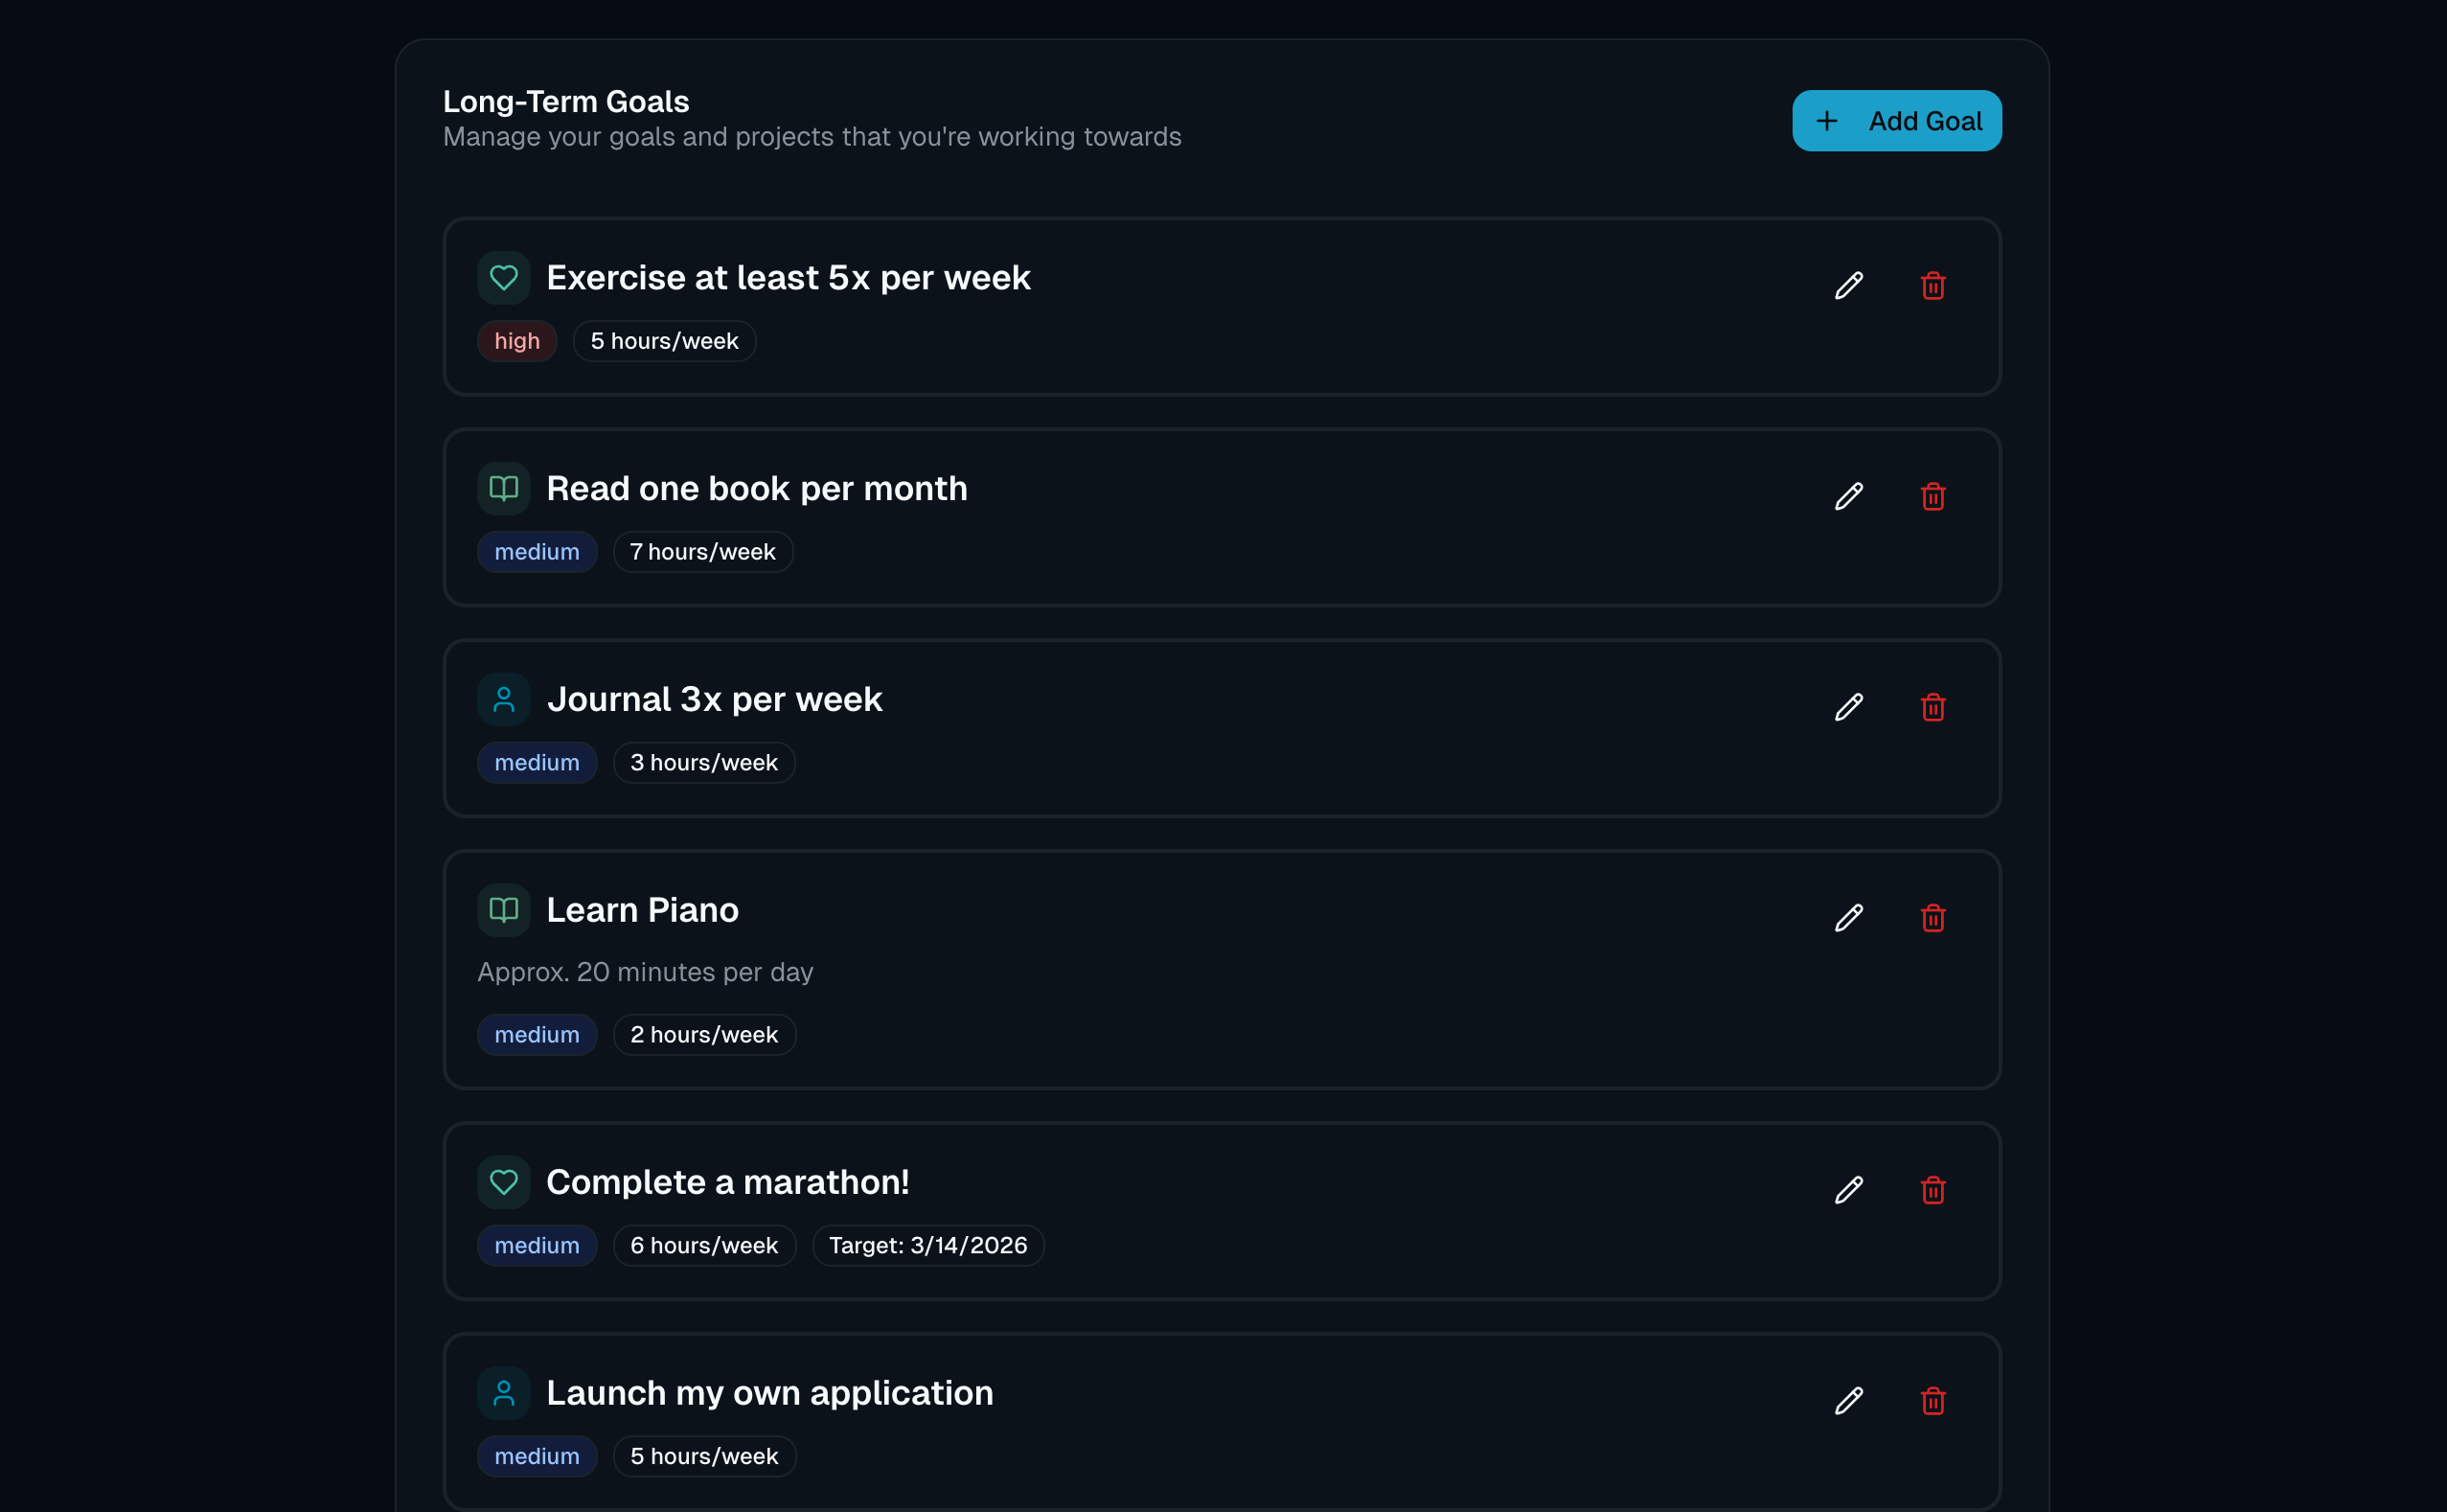Click the Read one book per month title
Image resolution: width=2447 pixels, height=1512 pixels.
pyautogui.click(x=757, y=489)
